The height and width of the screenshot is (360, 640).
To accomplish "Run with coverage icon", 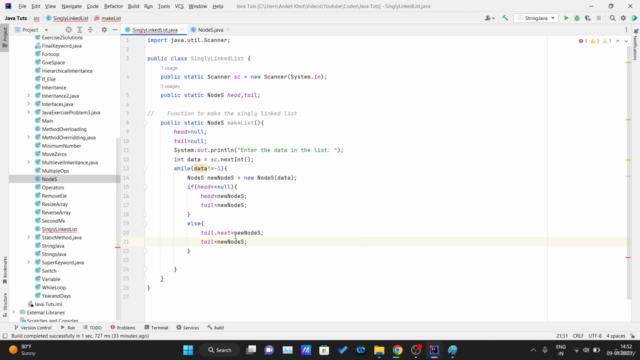I will click(x=588, y=18).
